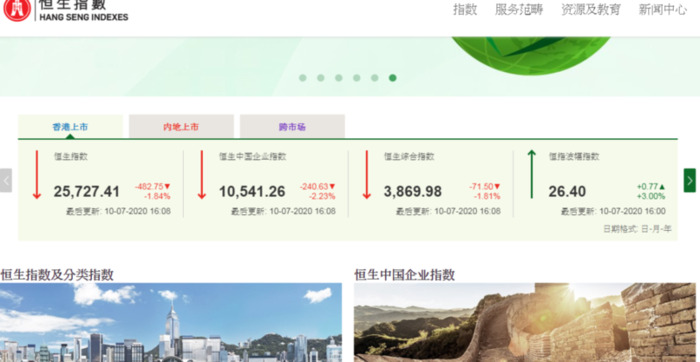Click the value 3,869.98

[412, 192]
